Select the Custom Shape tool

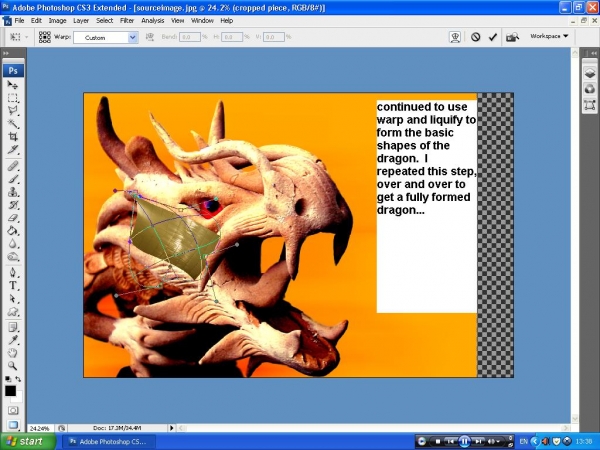pyautogui.click(x=13, y=311)
